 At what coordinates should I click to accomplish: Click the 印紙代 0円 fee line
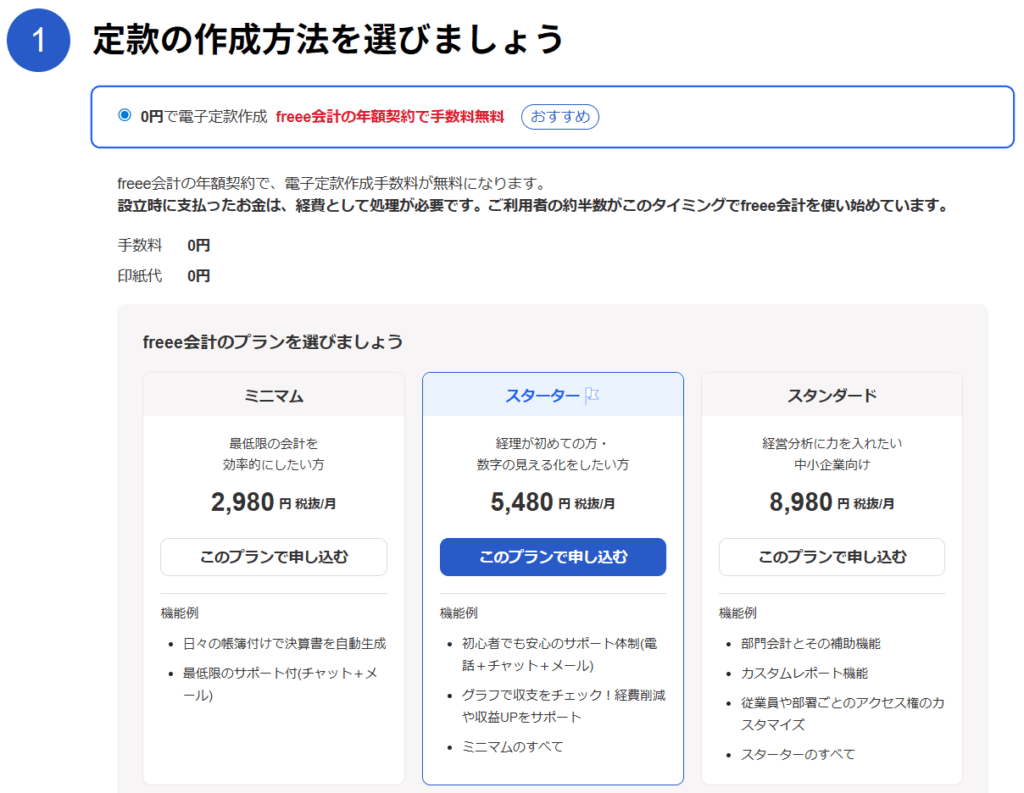click(164, 276)
